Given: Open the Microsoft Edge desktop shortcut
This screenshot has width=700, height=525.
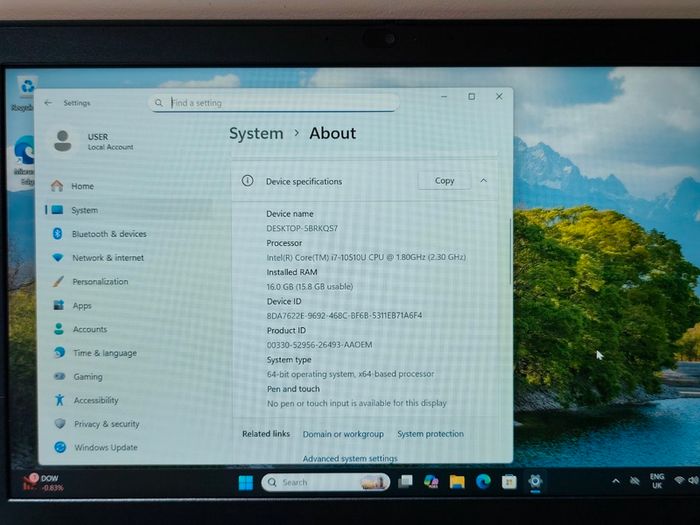Looking at the screenshot, I should 24,161.
